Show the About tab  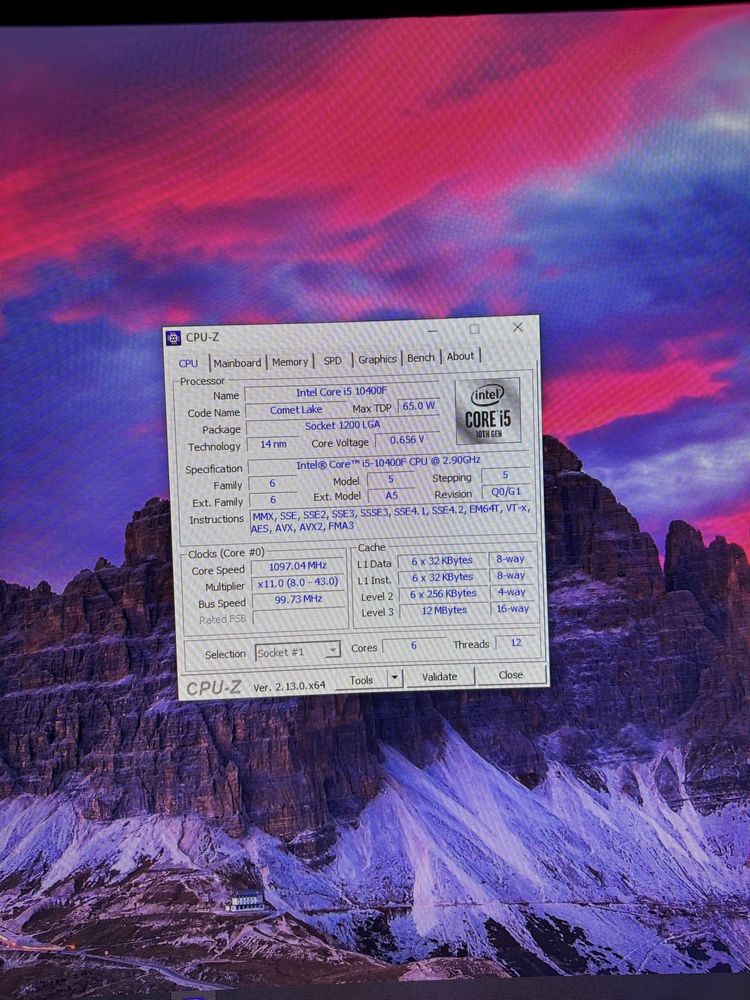[460, 357]
